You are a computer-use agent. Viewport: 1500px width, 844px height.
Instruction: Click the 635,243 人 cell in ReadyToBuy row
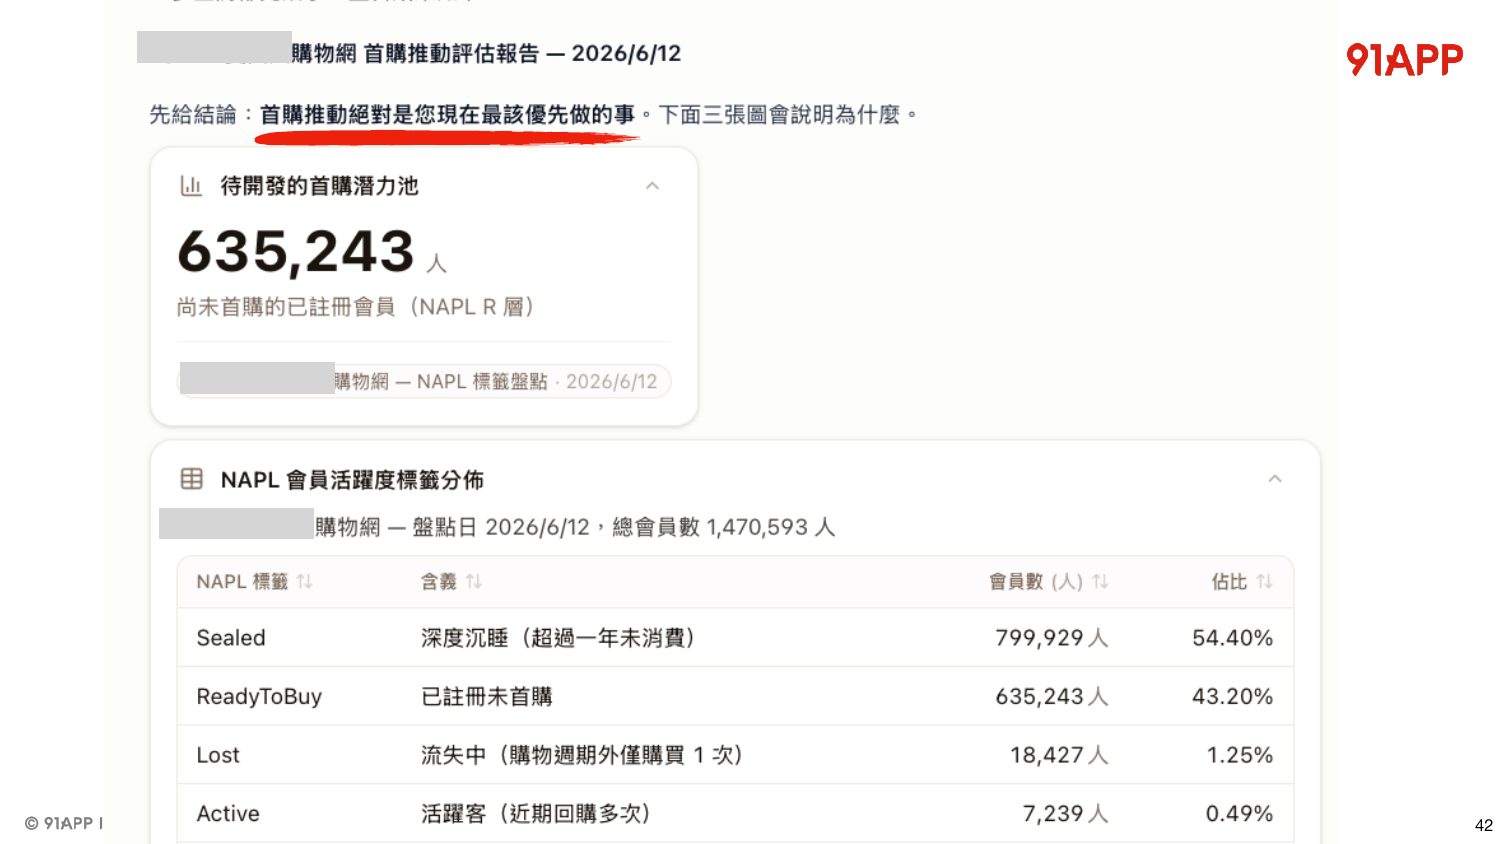[1052, 697]
